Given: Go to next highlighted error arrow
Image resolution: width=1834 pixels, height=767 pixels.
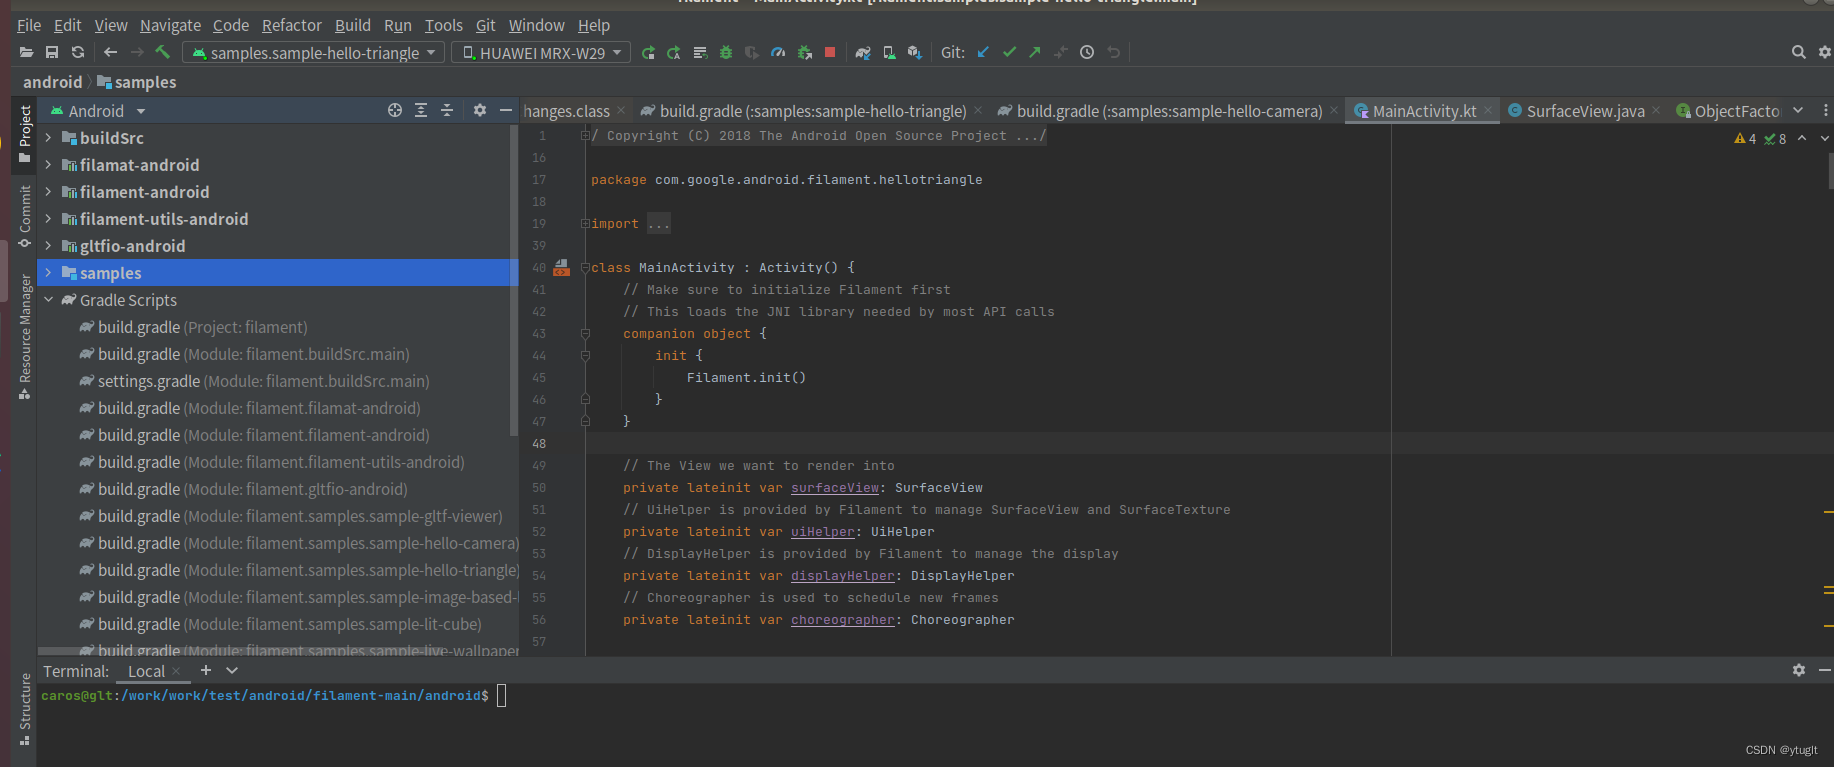Looking at the screenshot, I should pyautogui.click(x=1825, y=139).
